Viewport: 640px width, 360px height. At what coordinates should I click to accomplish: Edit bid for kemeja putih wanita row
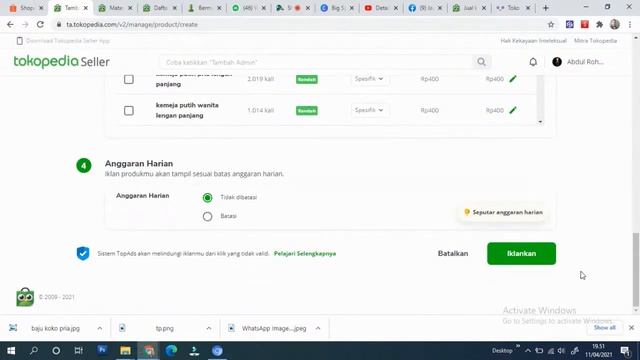click(513, 110)
